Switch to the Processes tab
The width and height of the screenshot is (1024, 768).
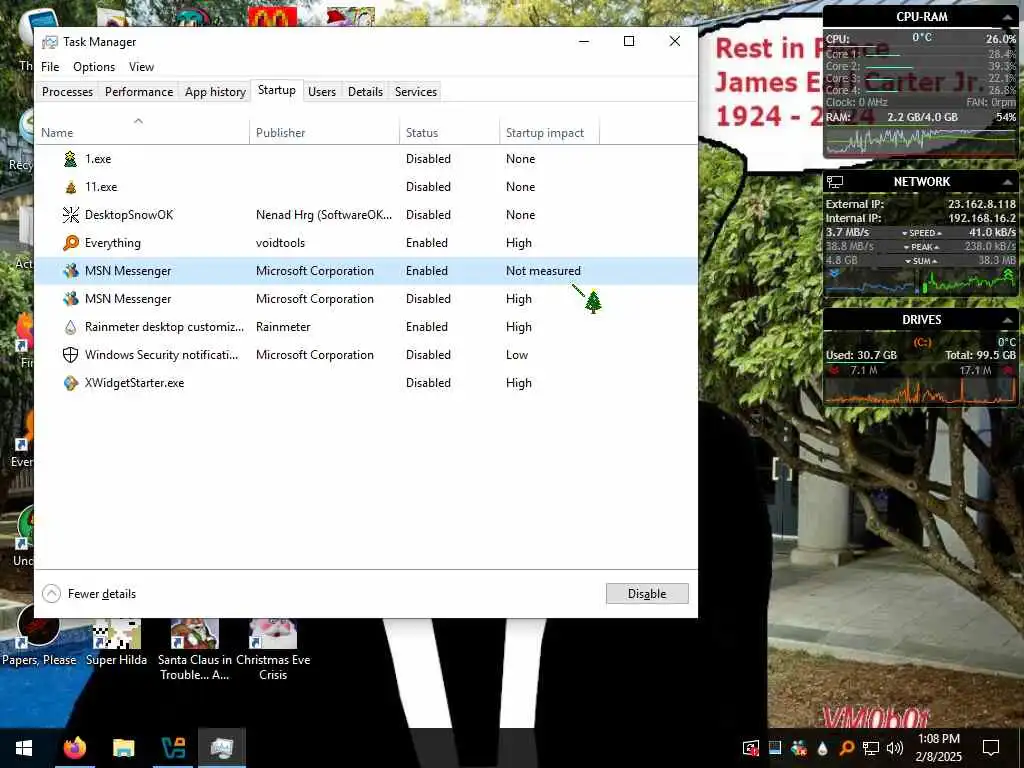67,92
